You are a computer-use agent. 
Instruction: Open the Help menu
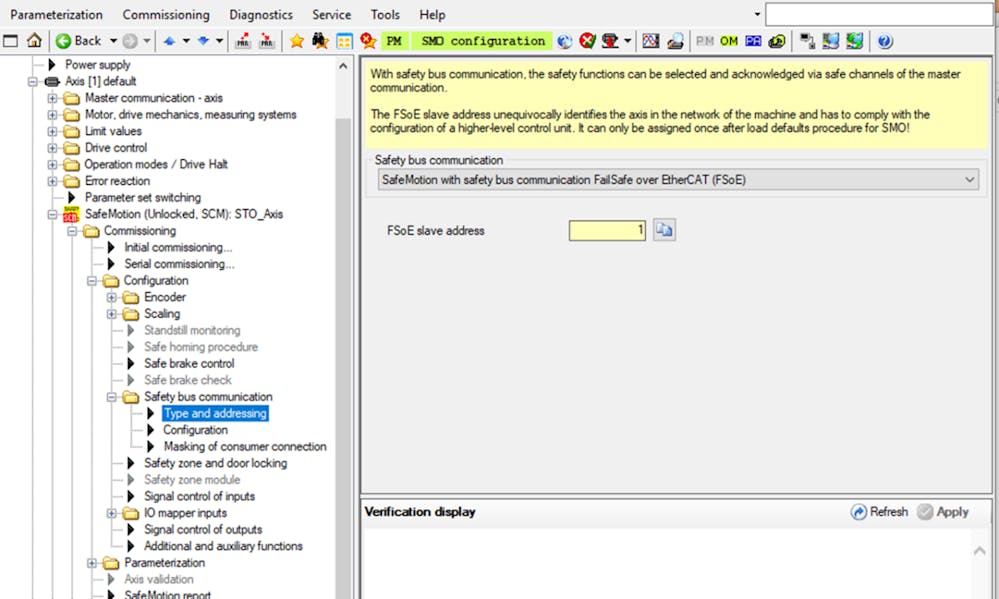(432, 14)
